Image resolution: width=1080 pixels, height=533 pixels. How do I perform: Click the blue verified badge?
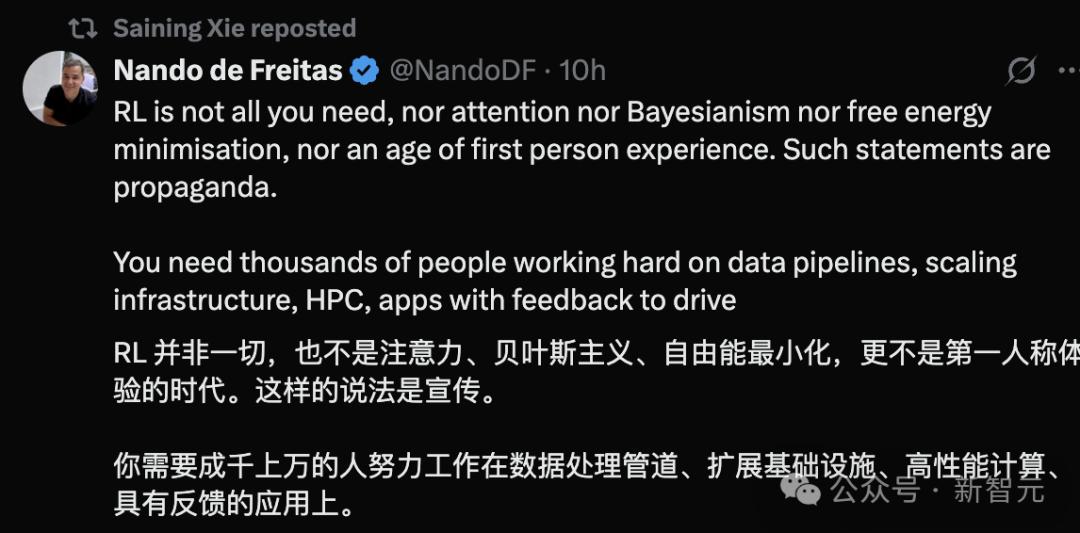click(x=364, y=70)
